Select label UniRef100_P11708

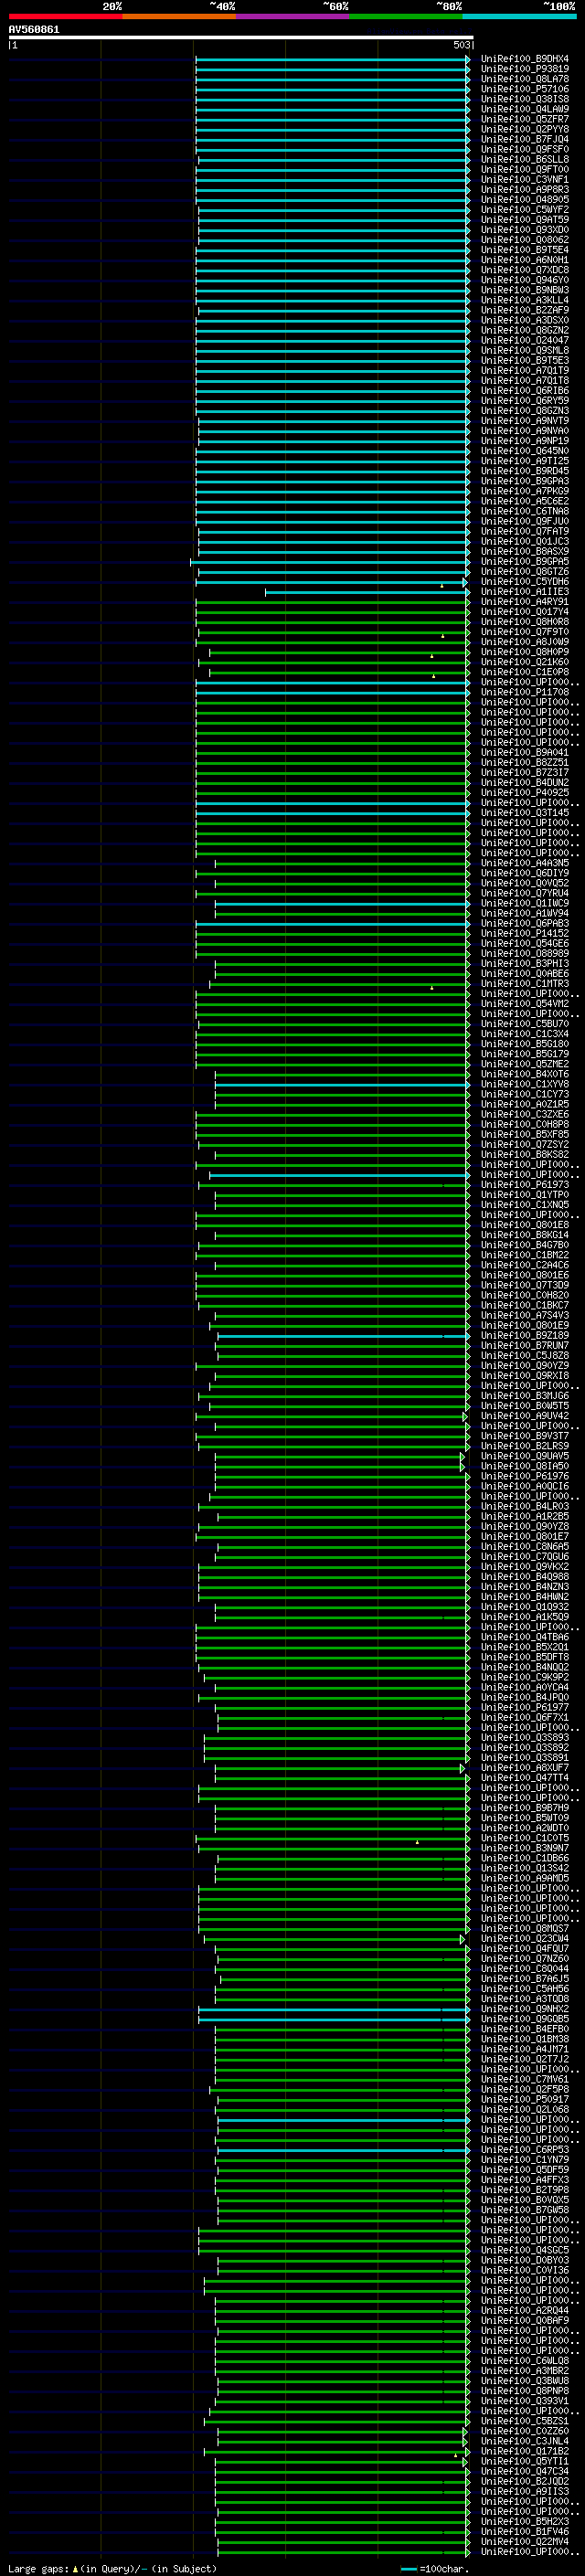[x=525, y=692]
